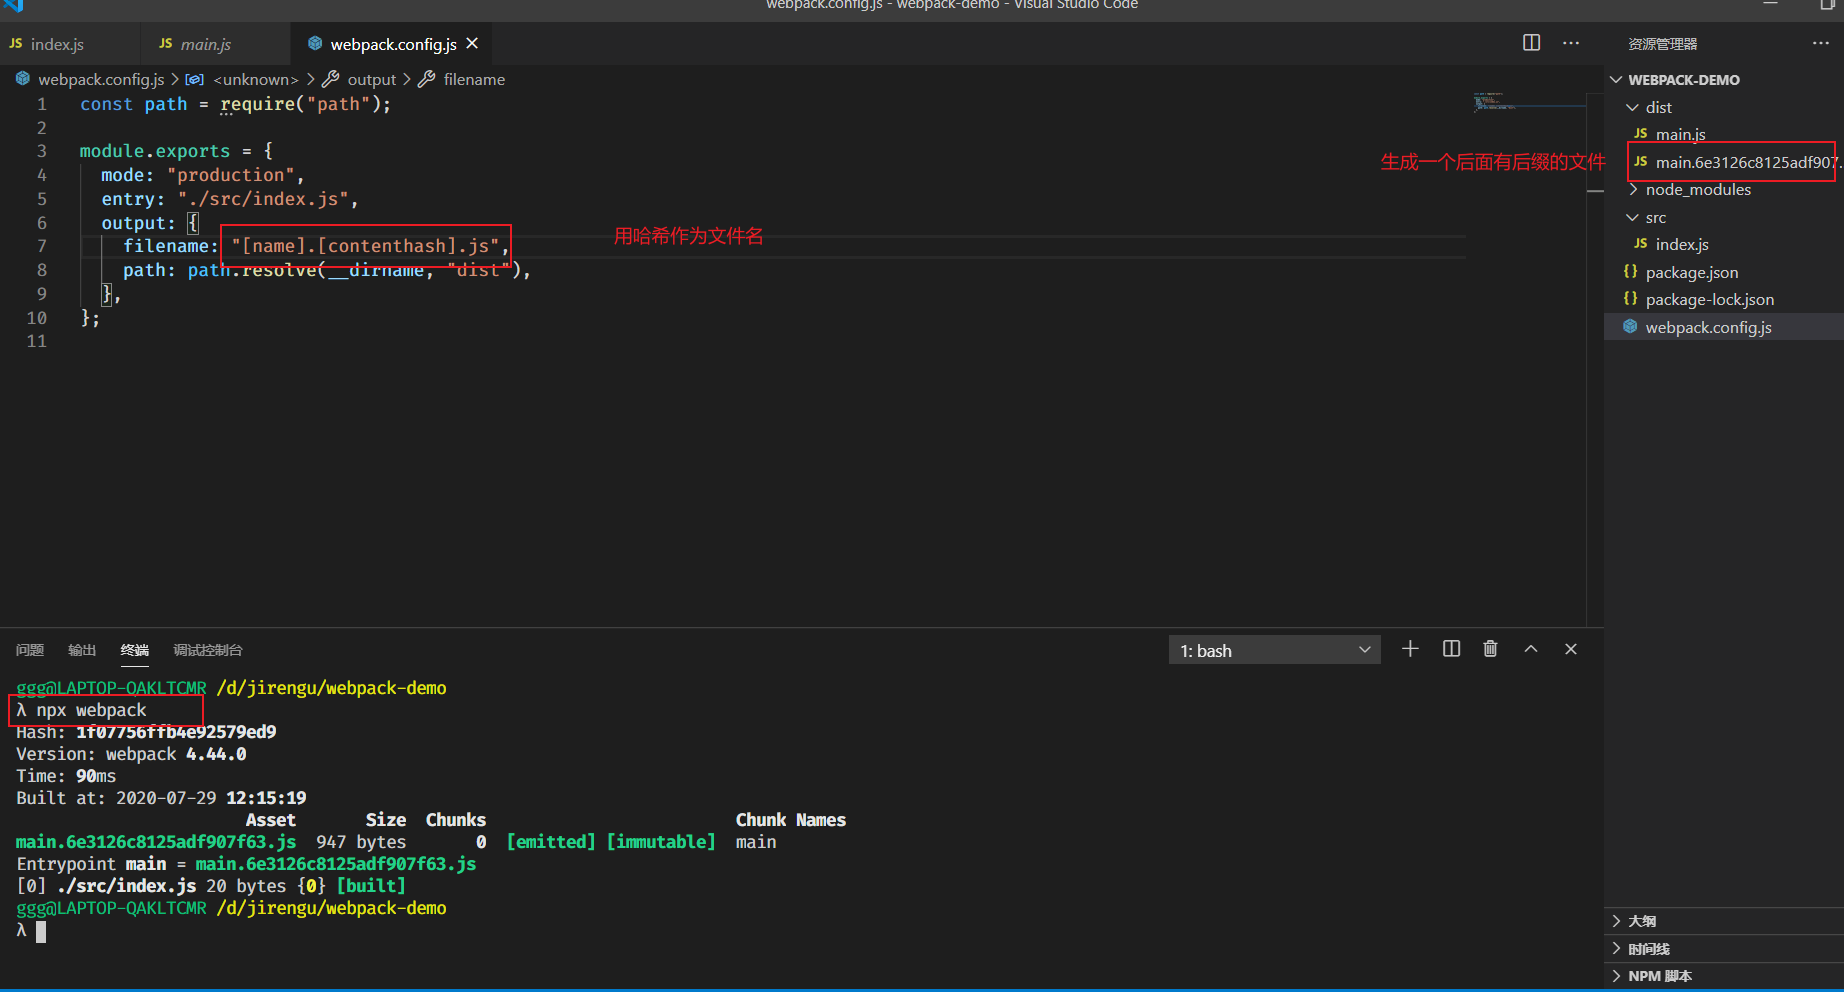This screenshot has height=992, width=1844.
Task: Open the 调试控制台 debug console tab
Action: pyautogui.click(x=208, y=650)
